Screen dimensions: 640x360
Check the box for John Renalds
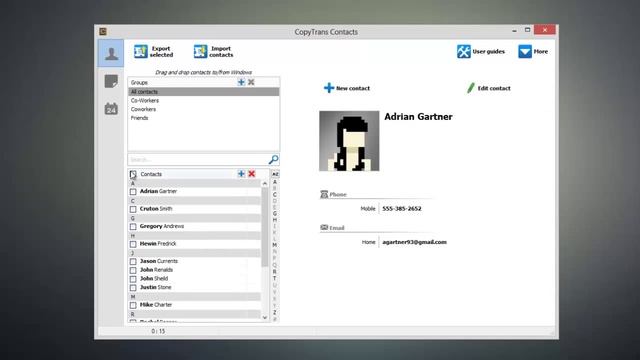[x=133, y=270]
